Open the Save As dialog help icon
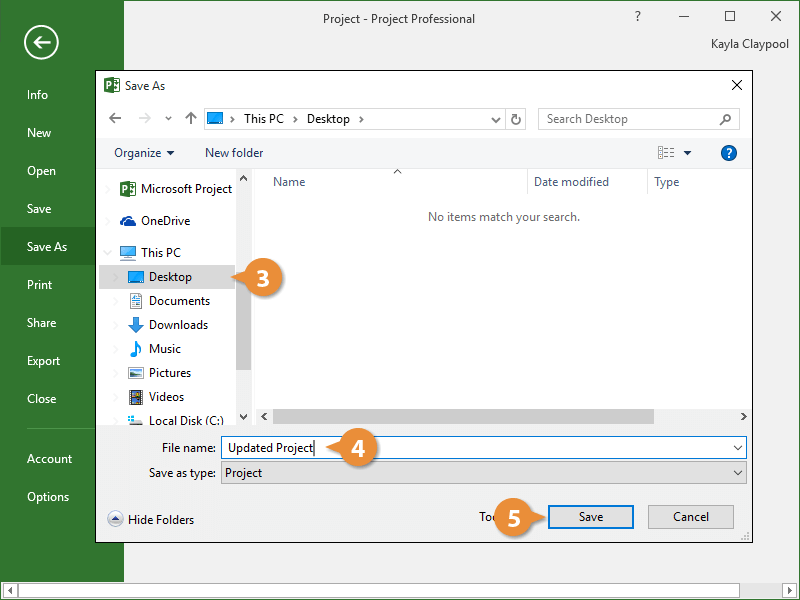The width and height of the screenshot is (800, 600). pyautogui.click(x=729, y=153)
